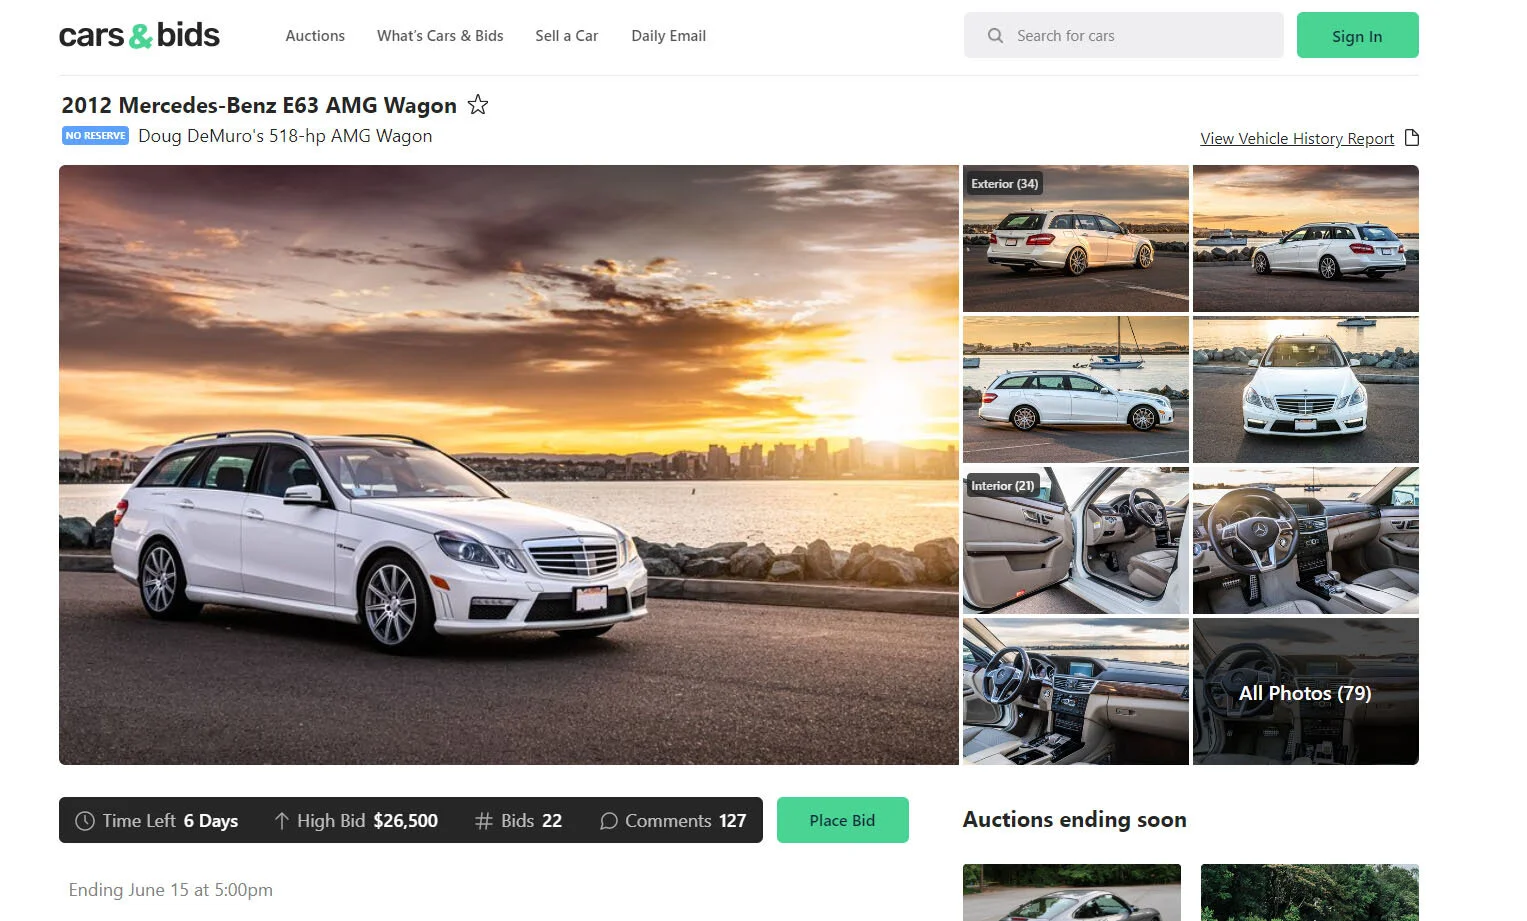This screenshot has width=1527, height=921.
Task: Click the Exterior (34) label
Action: 1005,184
